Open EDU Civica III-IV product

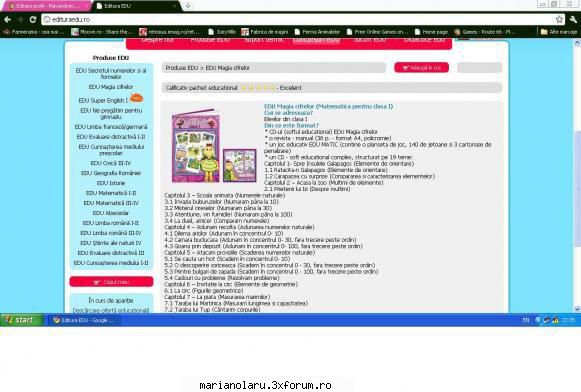111,163
